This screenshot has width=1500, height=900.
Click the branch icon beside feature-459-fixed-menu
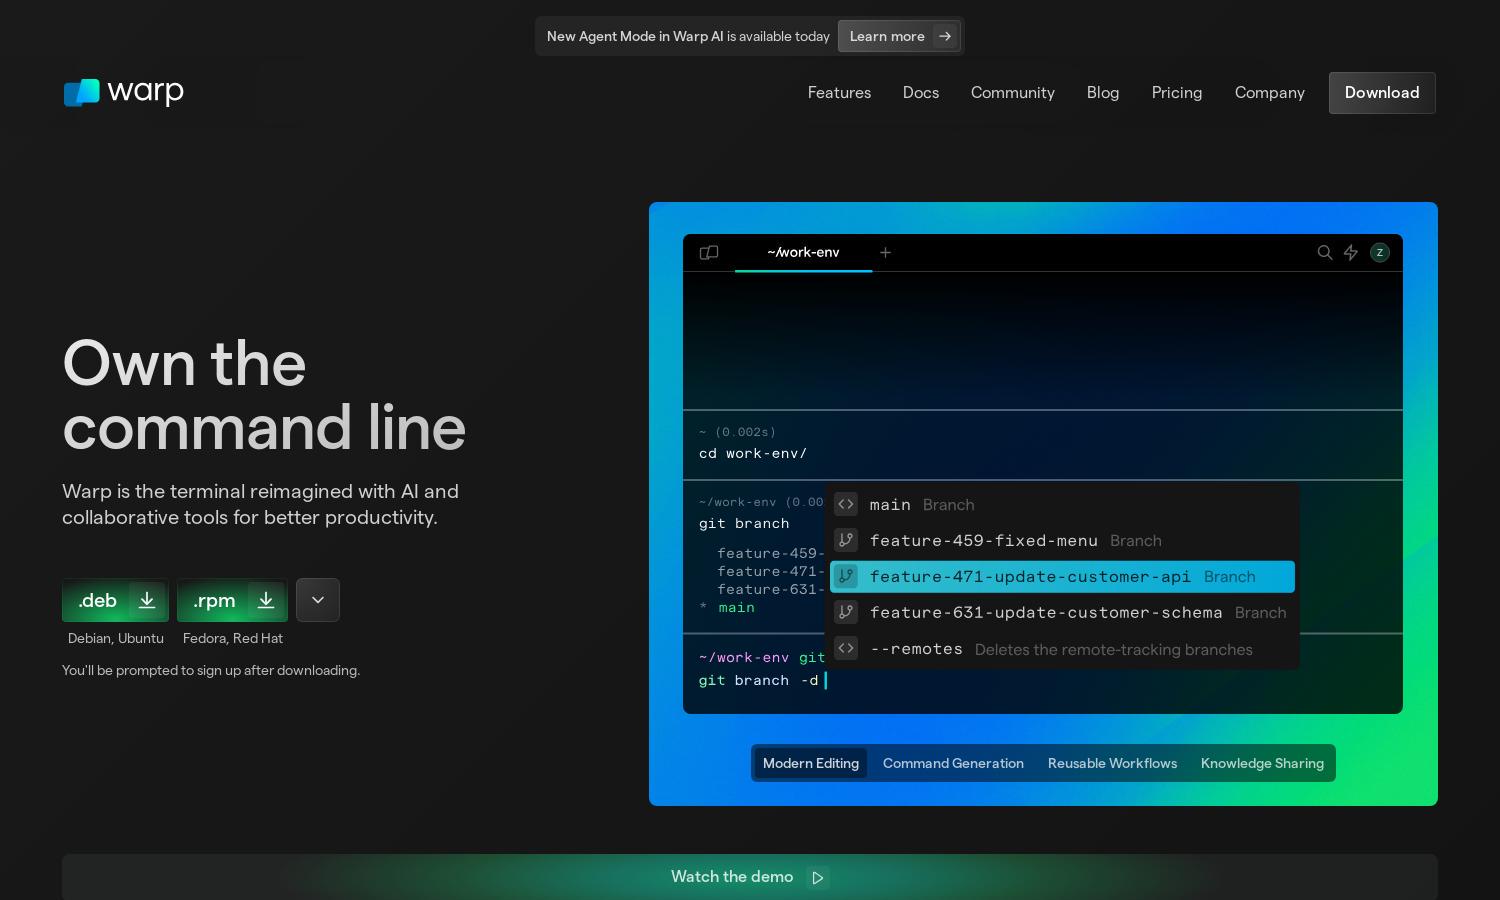[x=846, y=540]
